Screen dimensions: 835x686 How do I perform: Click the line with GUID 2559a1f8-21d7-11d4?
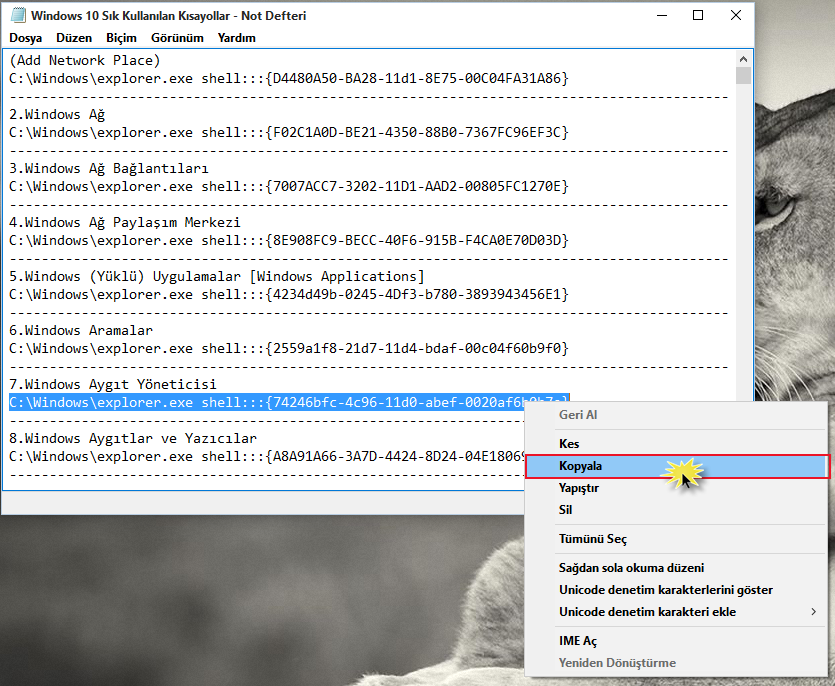(x=289, y=348)
